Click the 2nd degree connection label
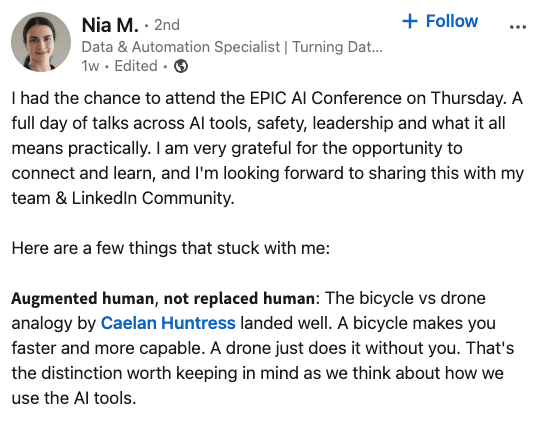The width and height of the screenshot is (538, 425). [x=167, y=25]
